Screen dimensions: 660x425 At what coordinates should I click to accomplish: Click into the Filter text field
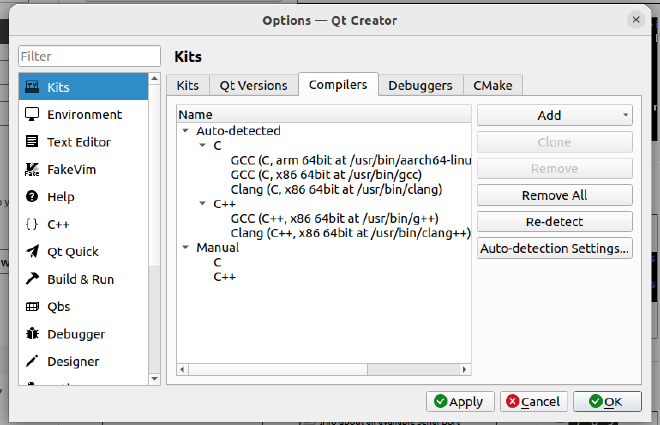click(90, 56)
